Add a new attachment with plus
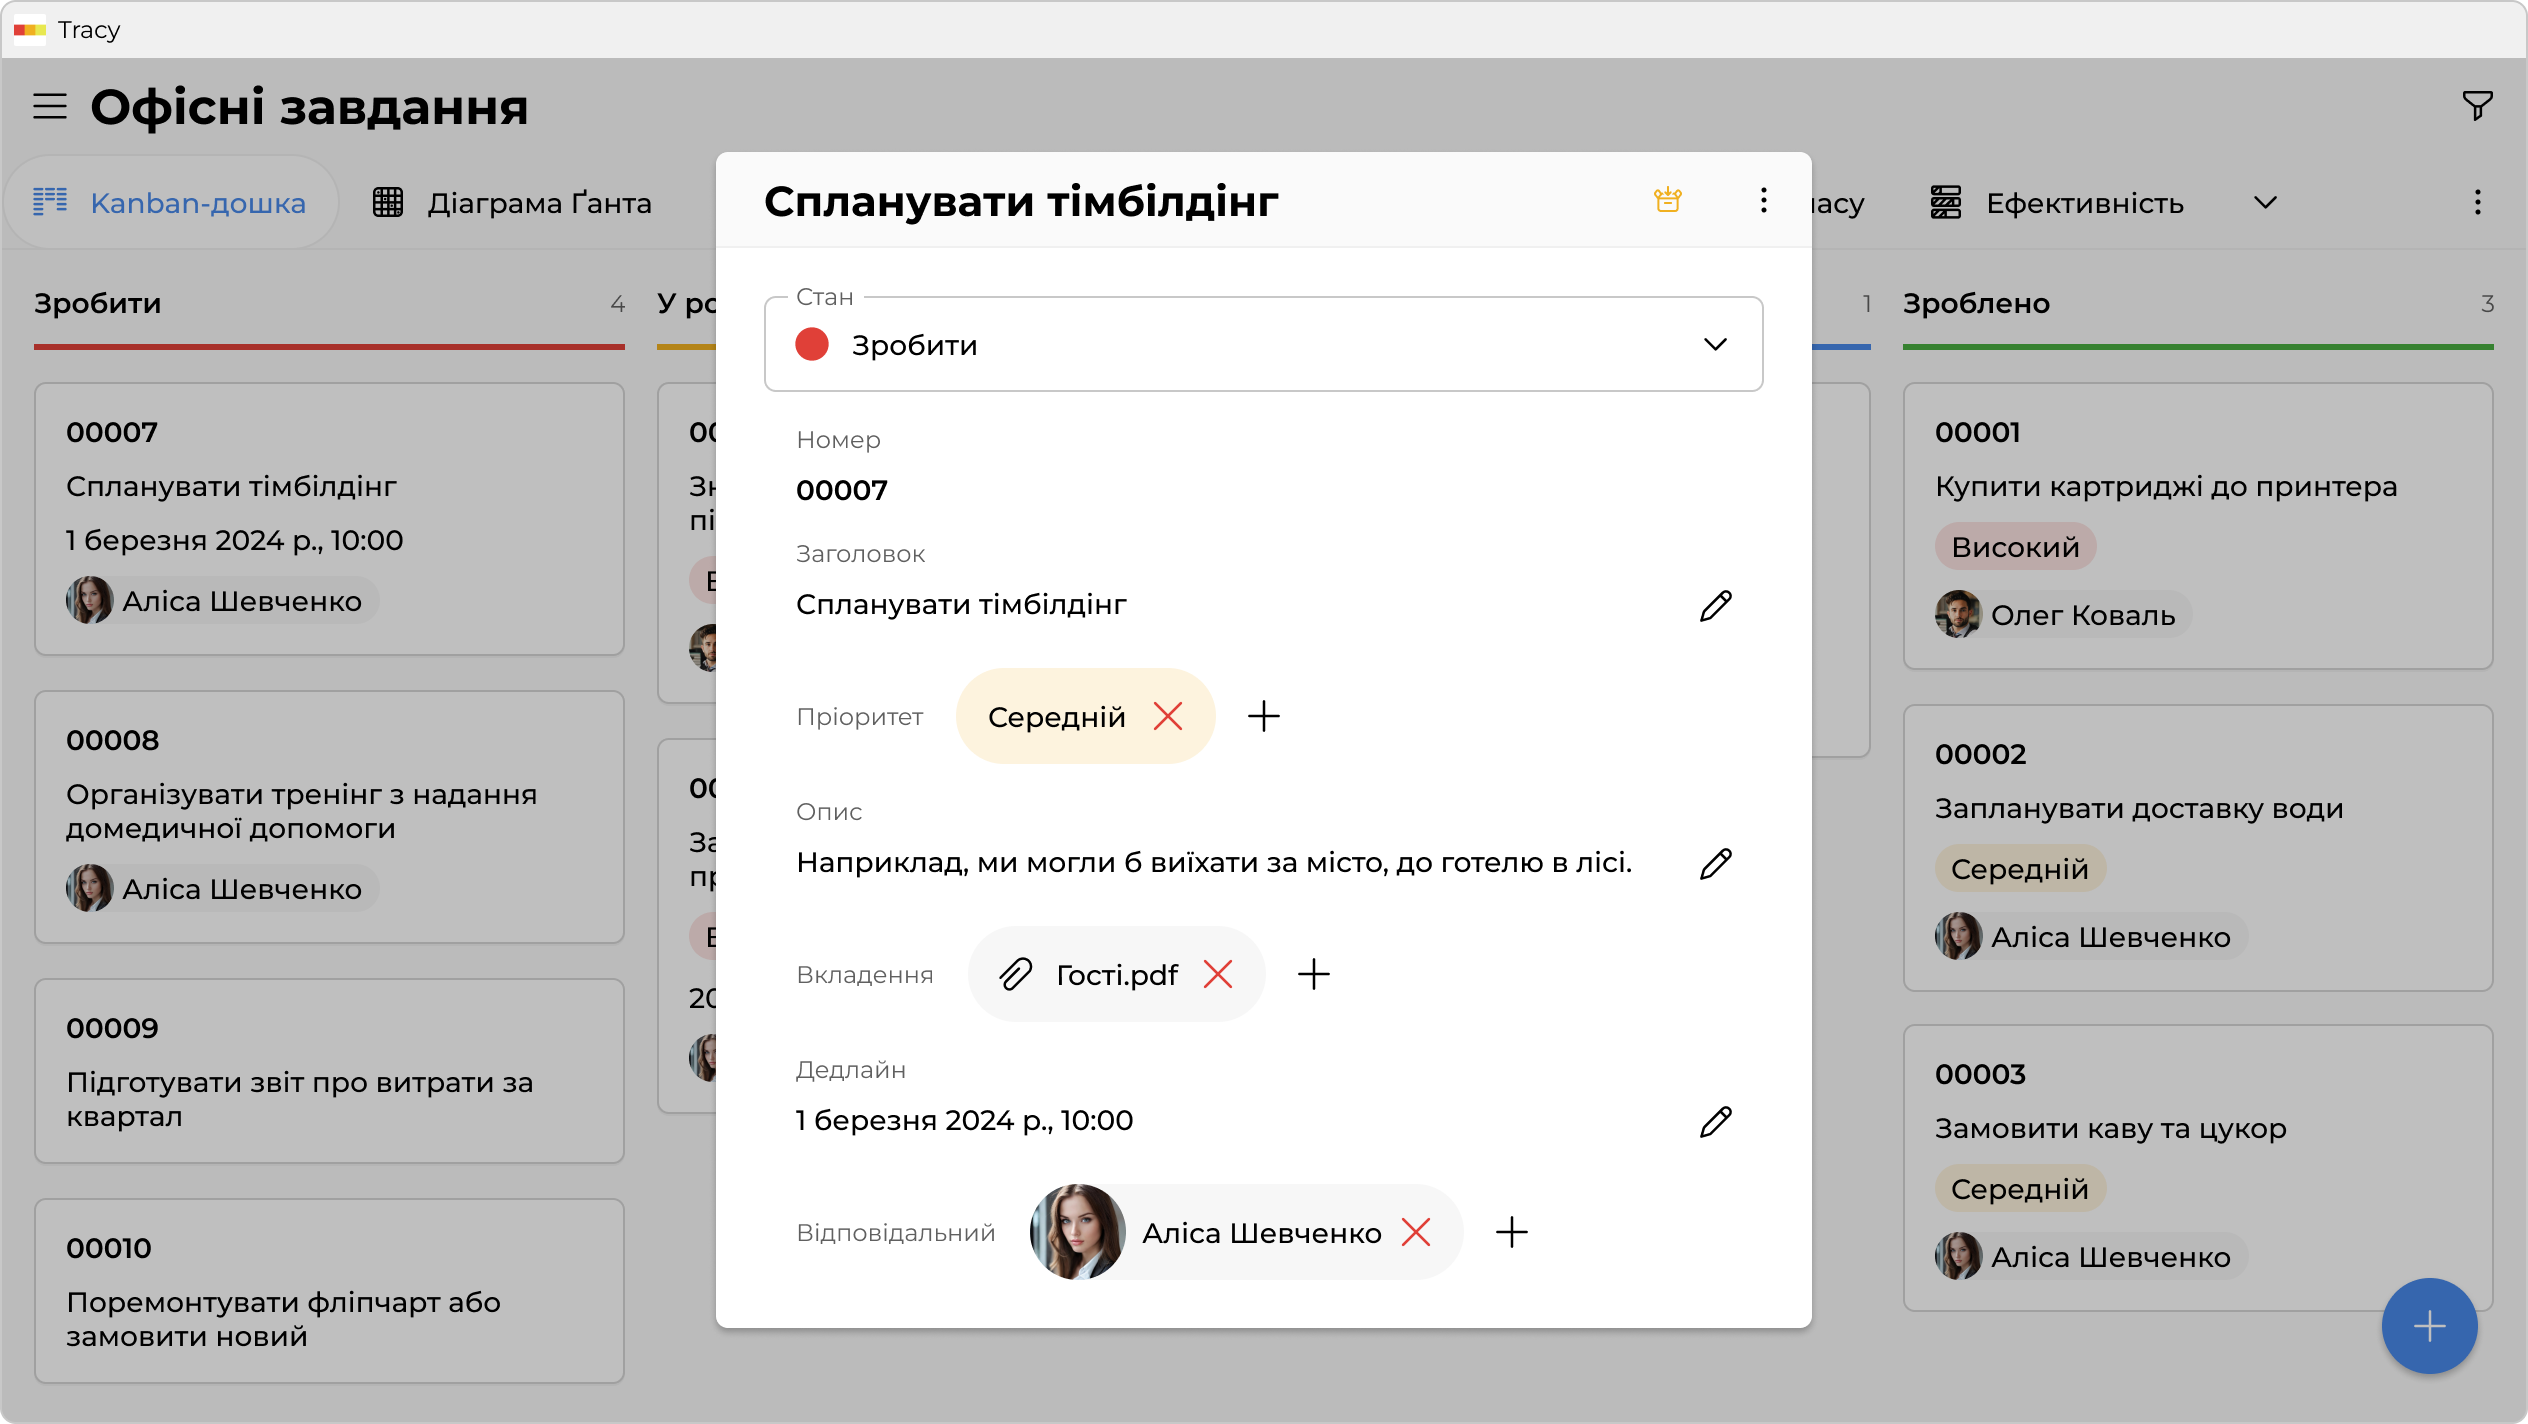Screen dimensions: 2528x1424 pos(1313,975)
